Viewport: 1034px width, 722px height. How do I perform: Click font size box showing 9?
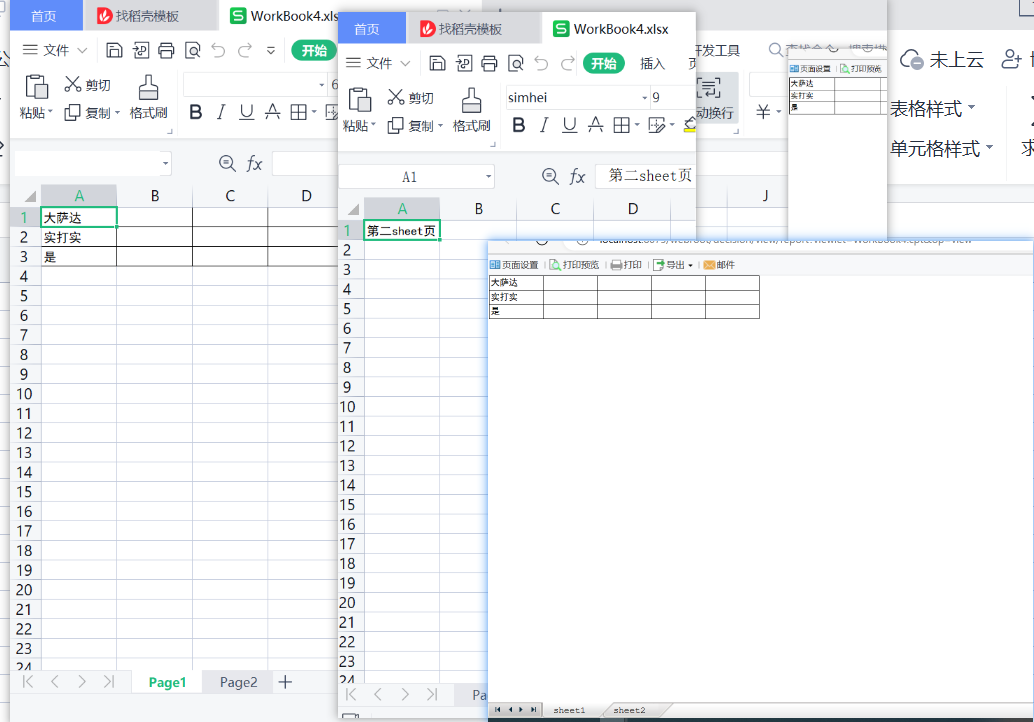(671, 98)
